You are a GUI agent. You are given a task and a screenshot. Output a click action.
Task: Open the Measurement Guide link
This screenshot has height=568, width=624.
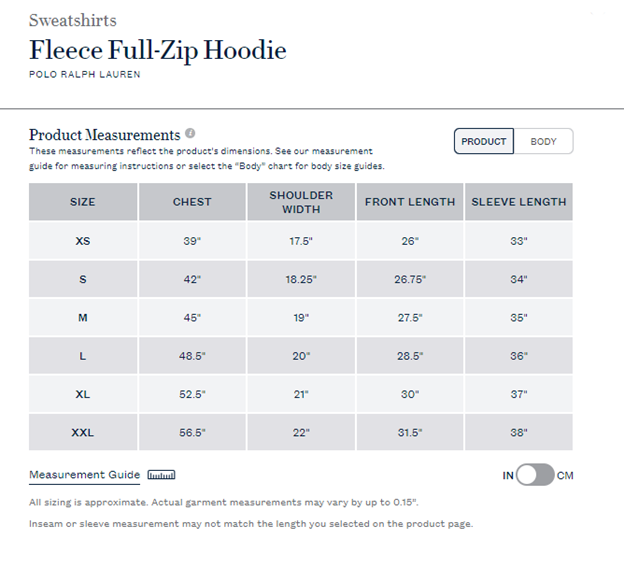[x=85, y=475]
